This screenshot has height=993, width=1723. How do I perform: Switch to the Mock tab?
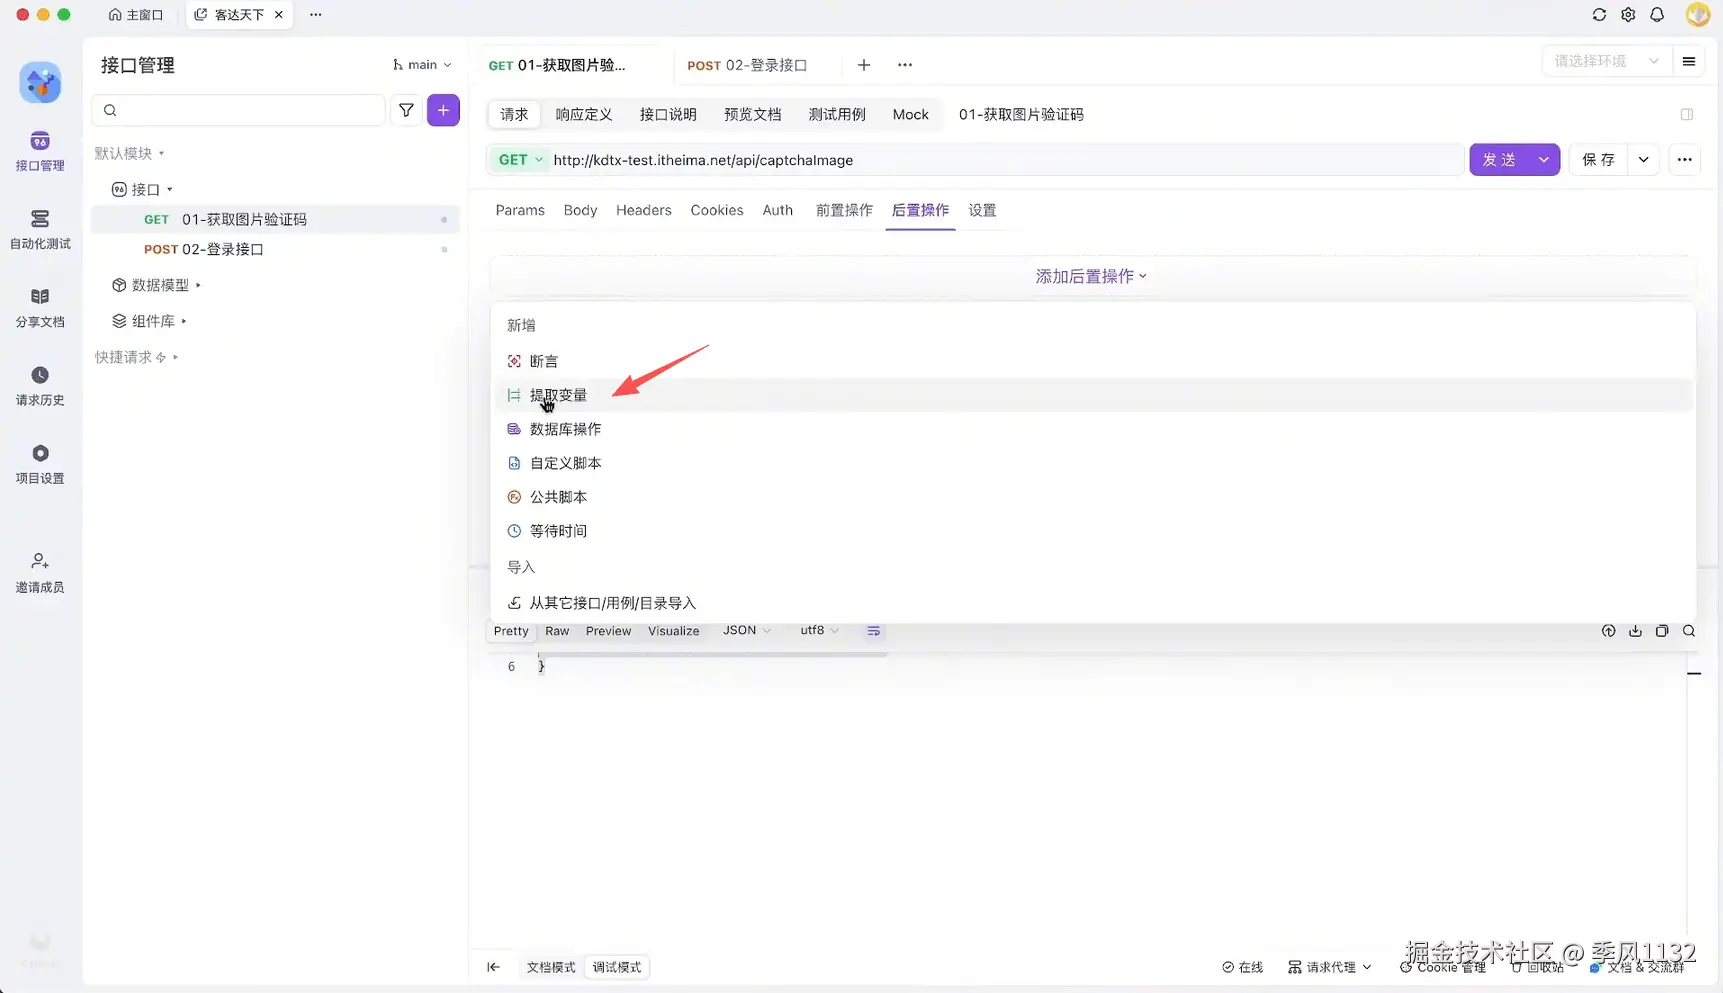click(x=909, y=114)
